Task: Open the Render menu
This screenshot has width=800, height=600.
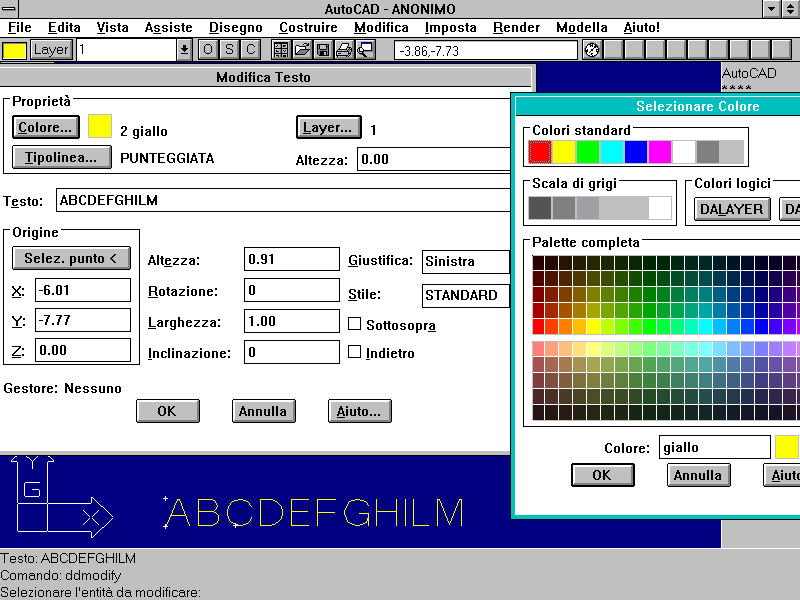Action: click(x=516, y=28)
